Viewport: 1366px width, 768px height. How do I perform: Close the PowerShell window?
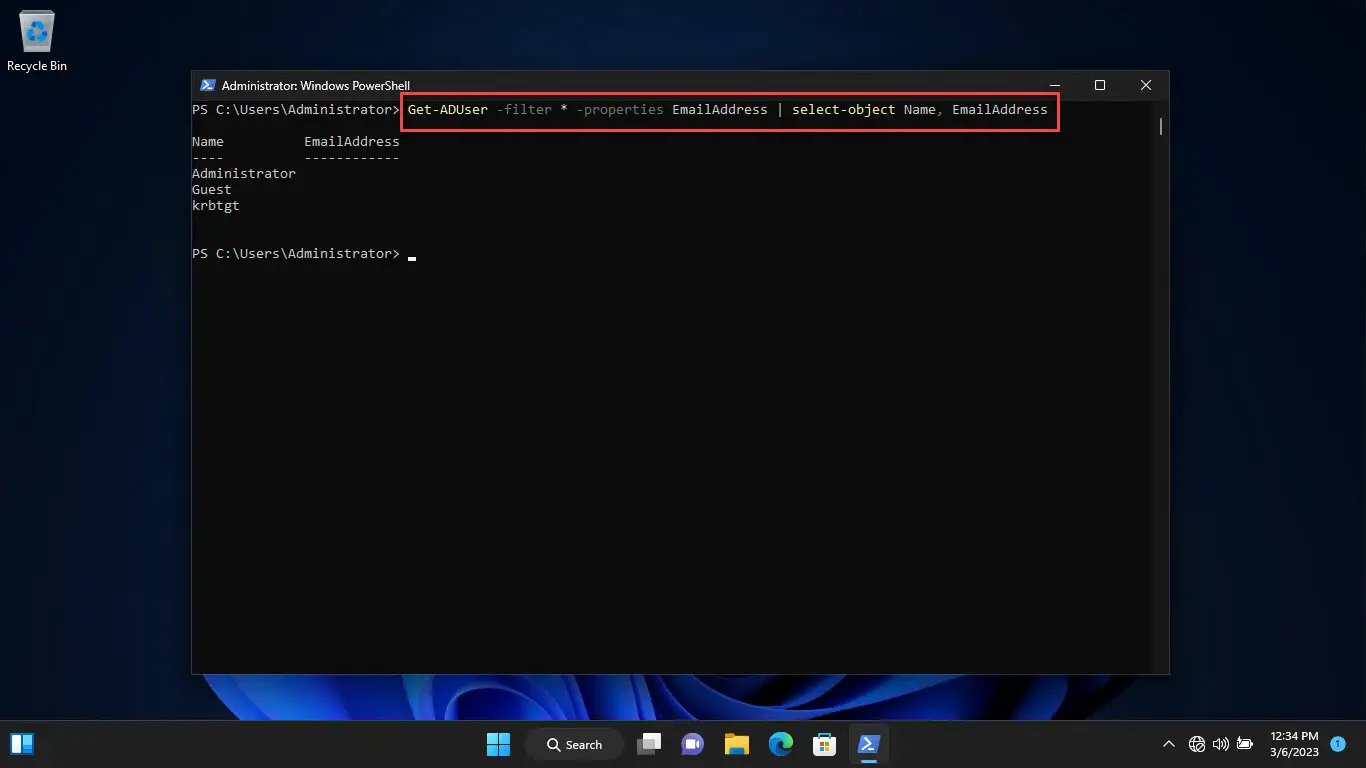coord(1146,86)
